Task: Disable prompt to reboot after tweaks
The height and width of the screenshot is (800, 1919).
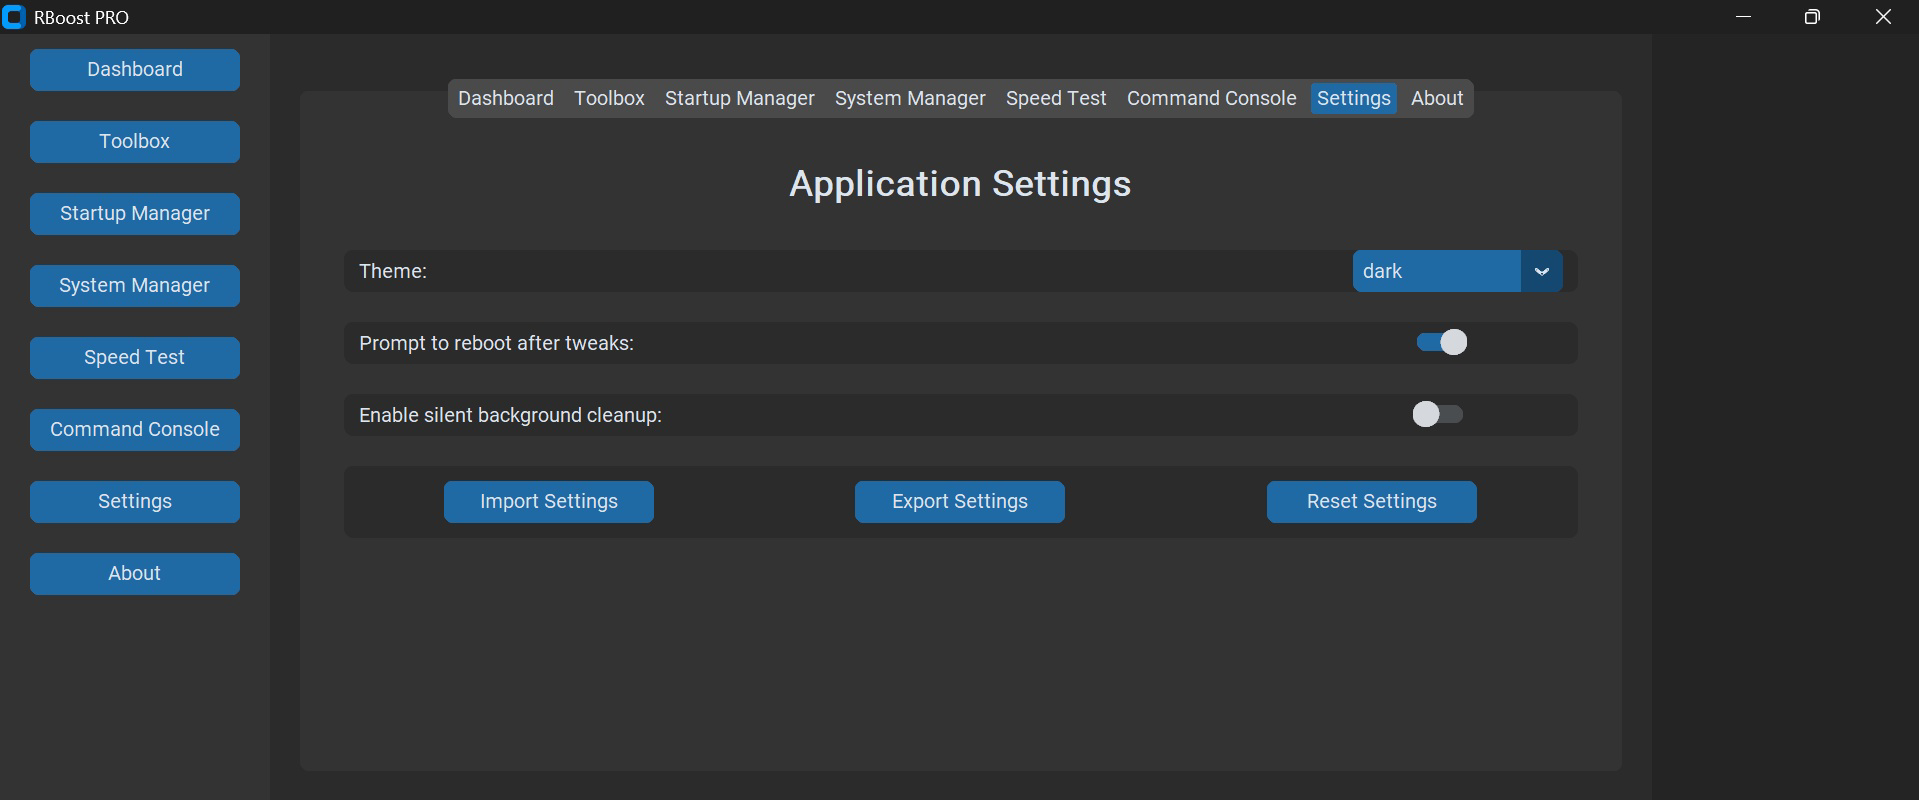Action: coord(1442,342)
